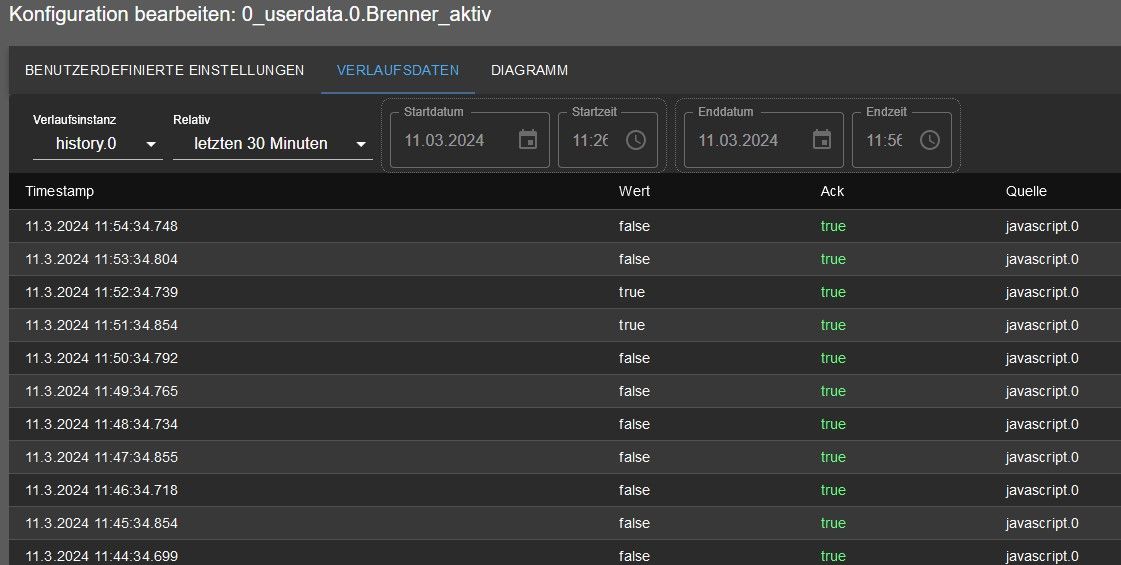
Task: Select the row with timestamp 11:54:34.748
Action: pyautogui.click(x=565, y=226)
